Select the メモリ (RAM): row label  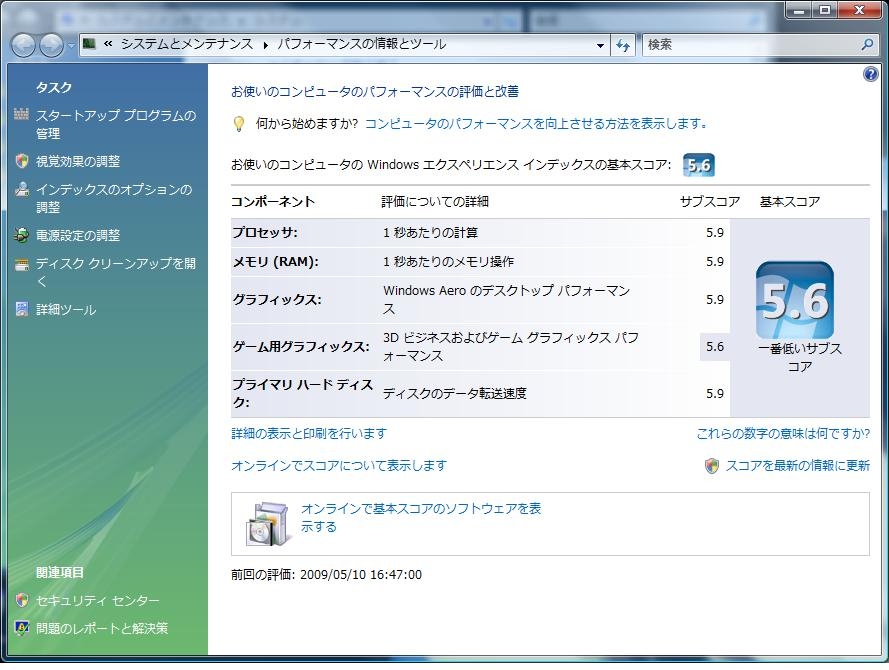(276, 262)
